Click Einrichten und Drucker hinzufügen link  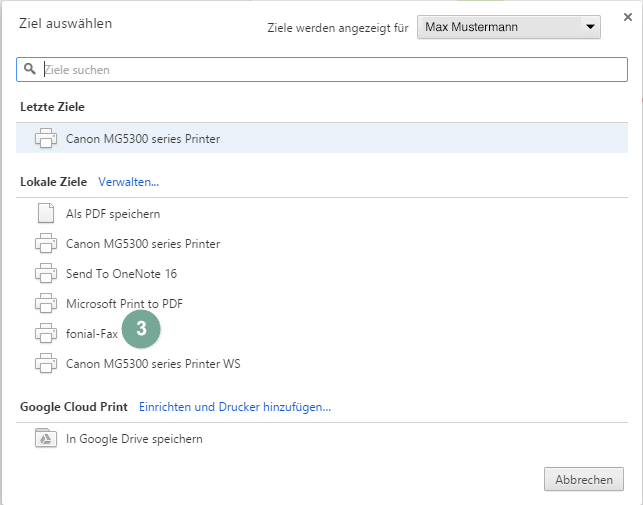(x=235, y=407)
